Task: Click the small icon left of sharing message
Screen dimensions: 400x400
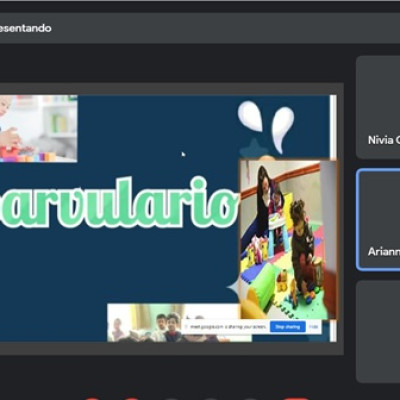Action: (x=186, y=327)
